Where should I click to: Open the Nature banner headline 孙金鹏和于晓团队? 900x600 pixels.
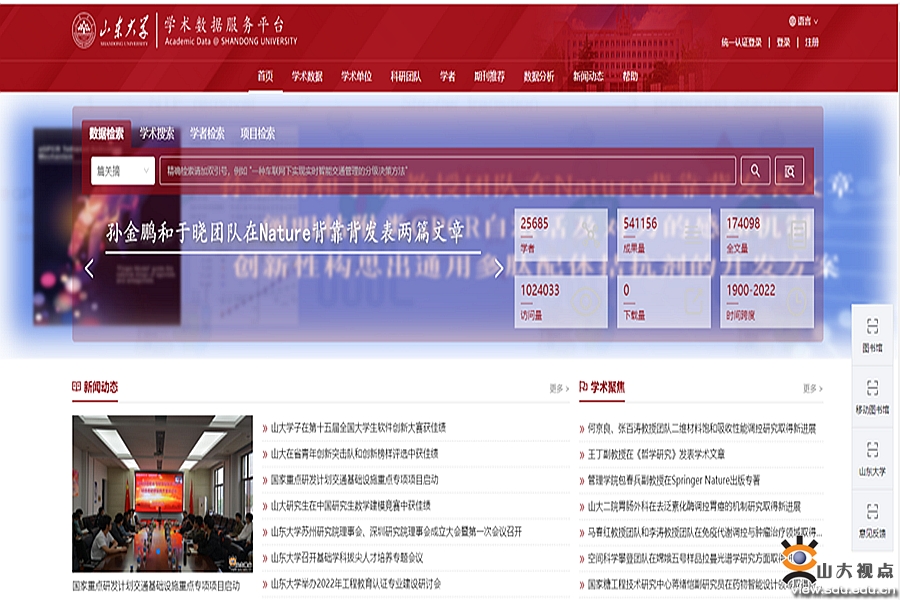coord(285,232)
